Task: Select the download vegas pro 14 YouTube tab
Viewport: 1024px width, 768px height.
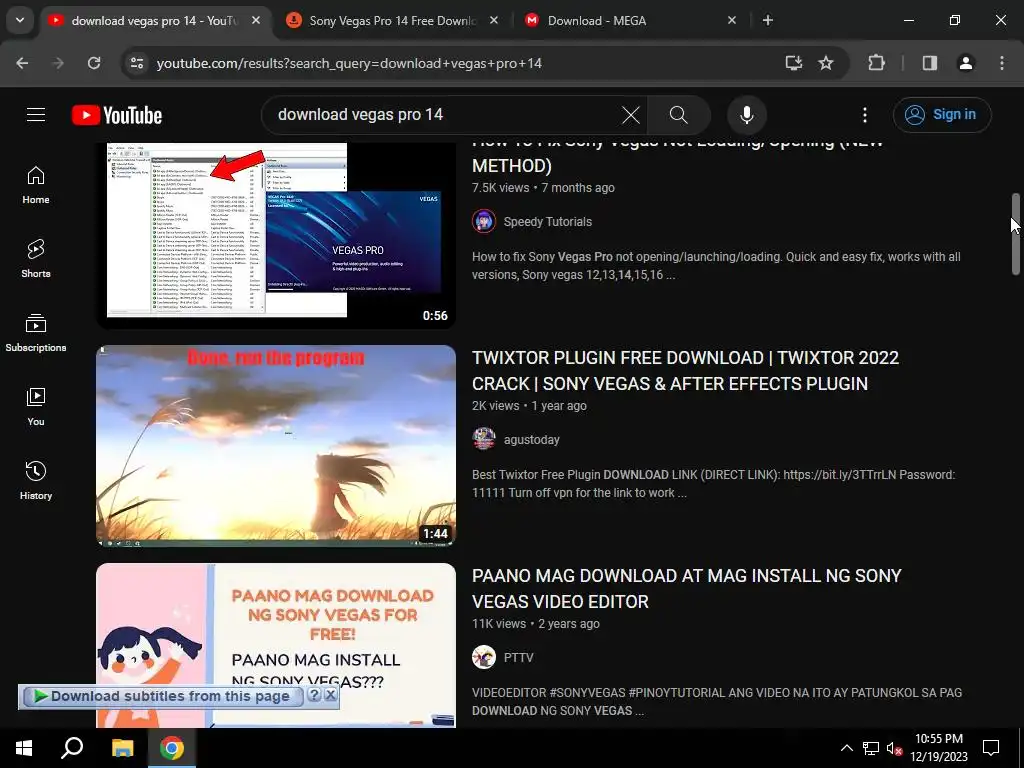Action: click(155, 21)
